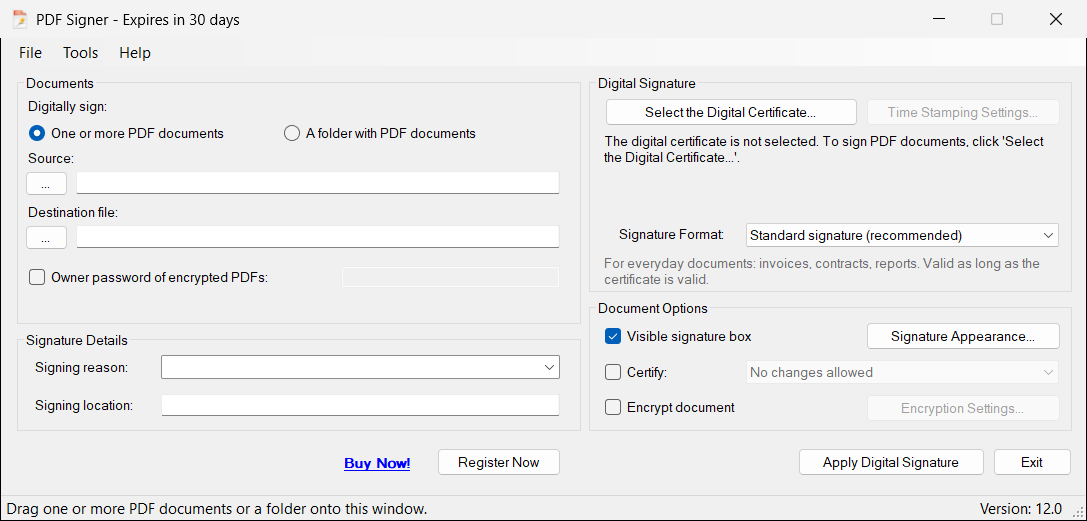Click into the Destination file field

coord(318,237)
